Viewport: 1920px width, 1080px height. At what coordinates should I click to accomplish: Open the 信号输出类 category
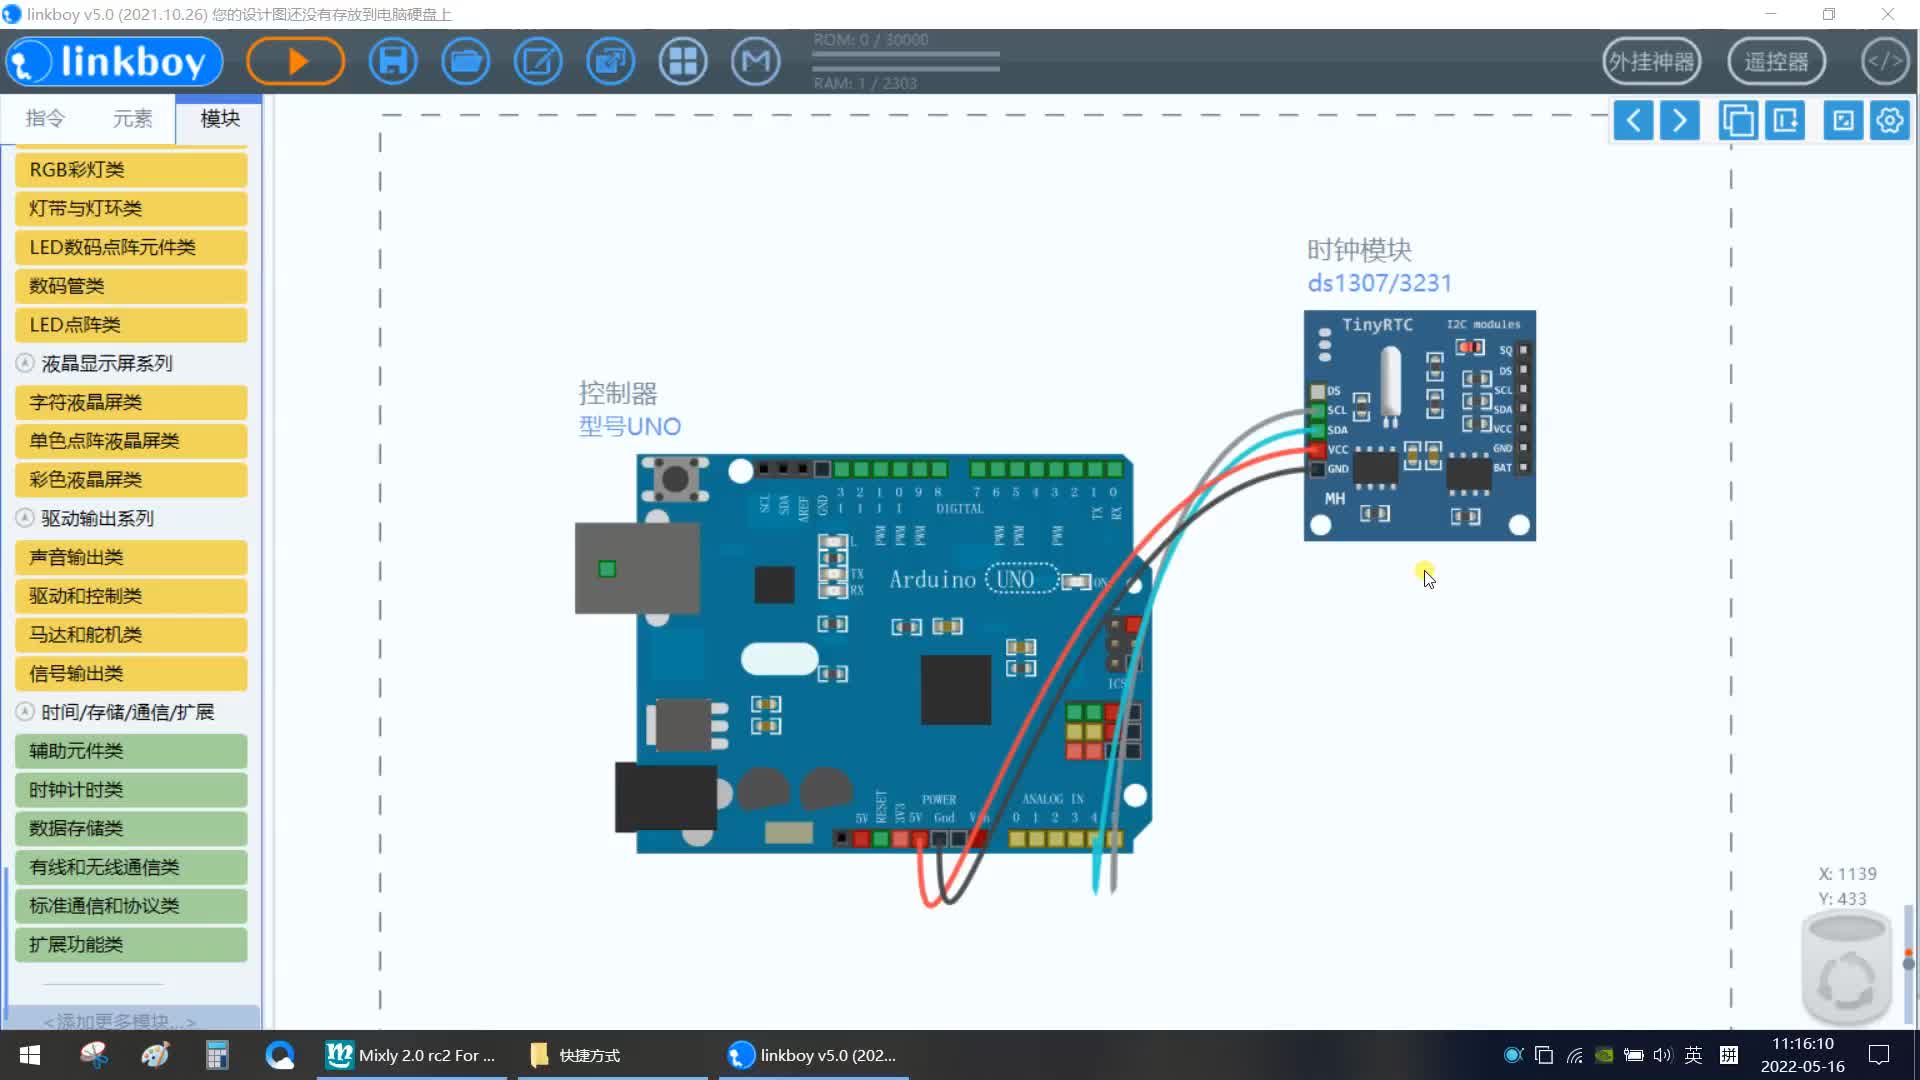click(131, 674)
